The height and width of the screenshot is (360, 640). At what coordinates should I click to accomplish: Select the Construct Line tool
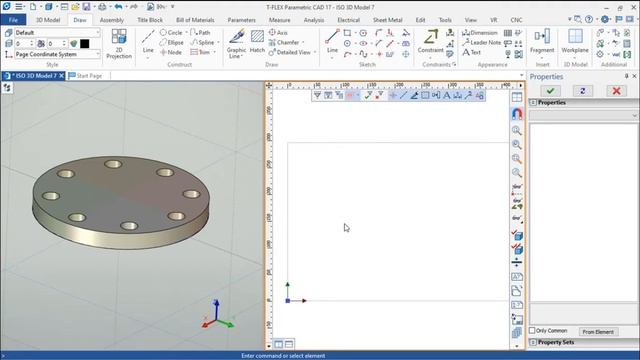(x=148, y=41)
